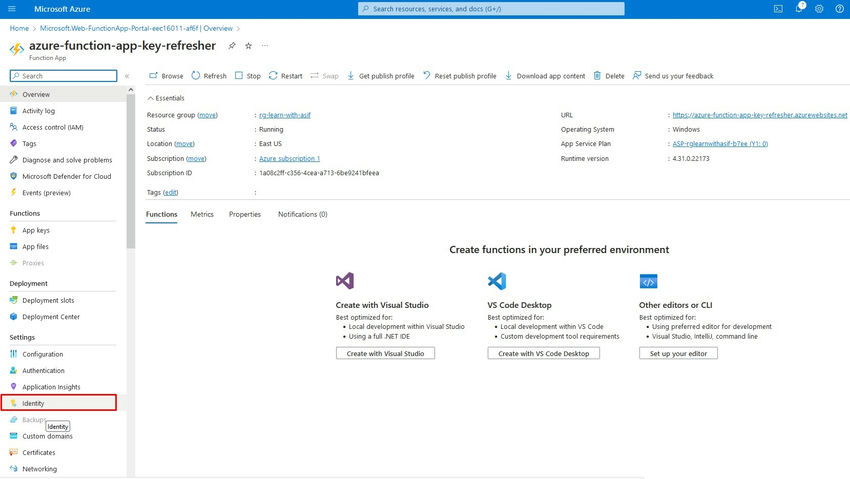Click move link next to Subscription
Image resolution: width=850 pixels, height=479 pixels.
tap(196, 158)
